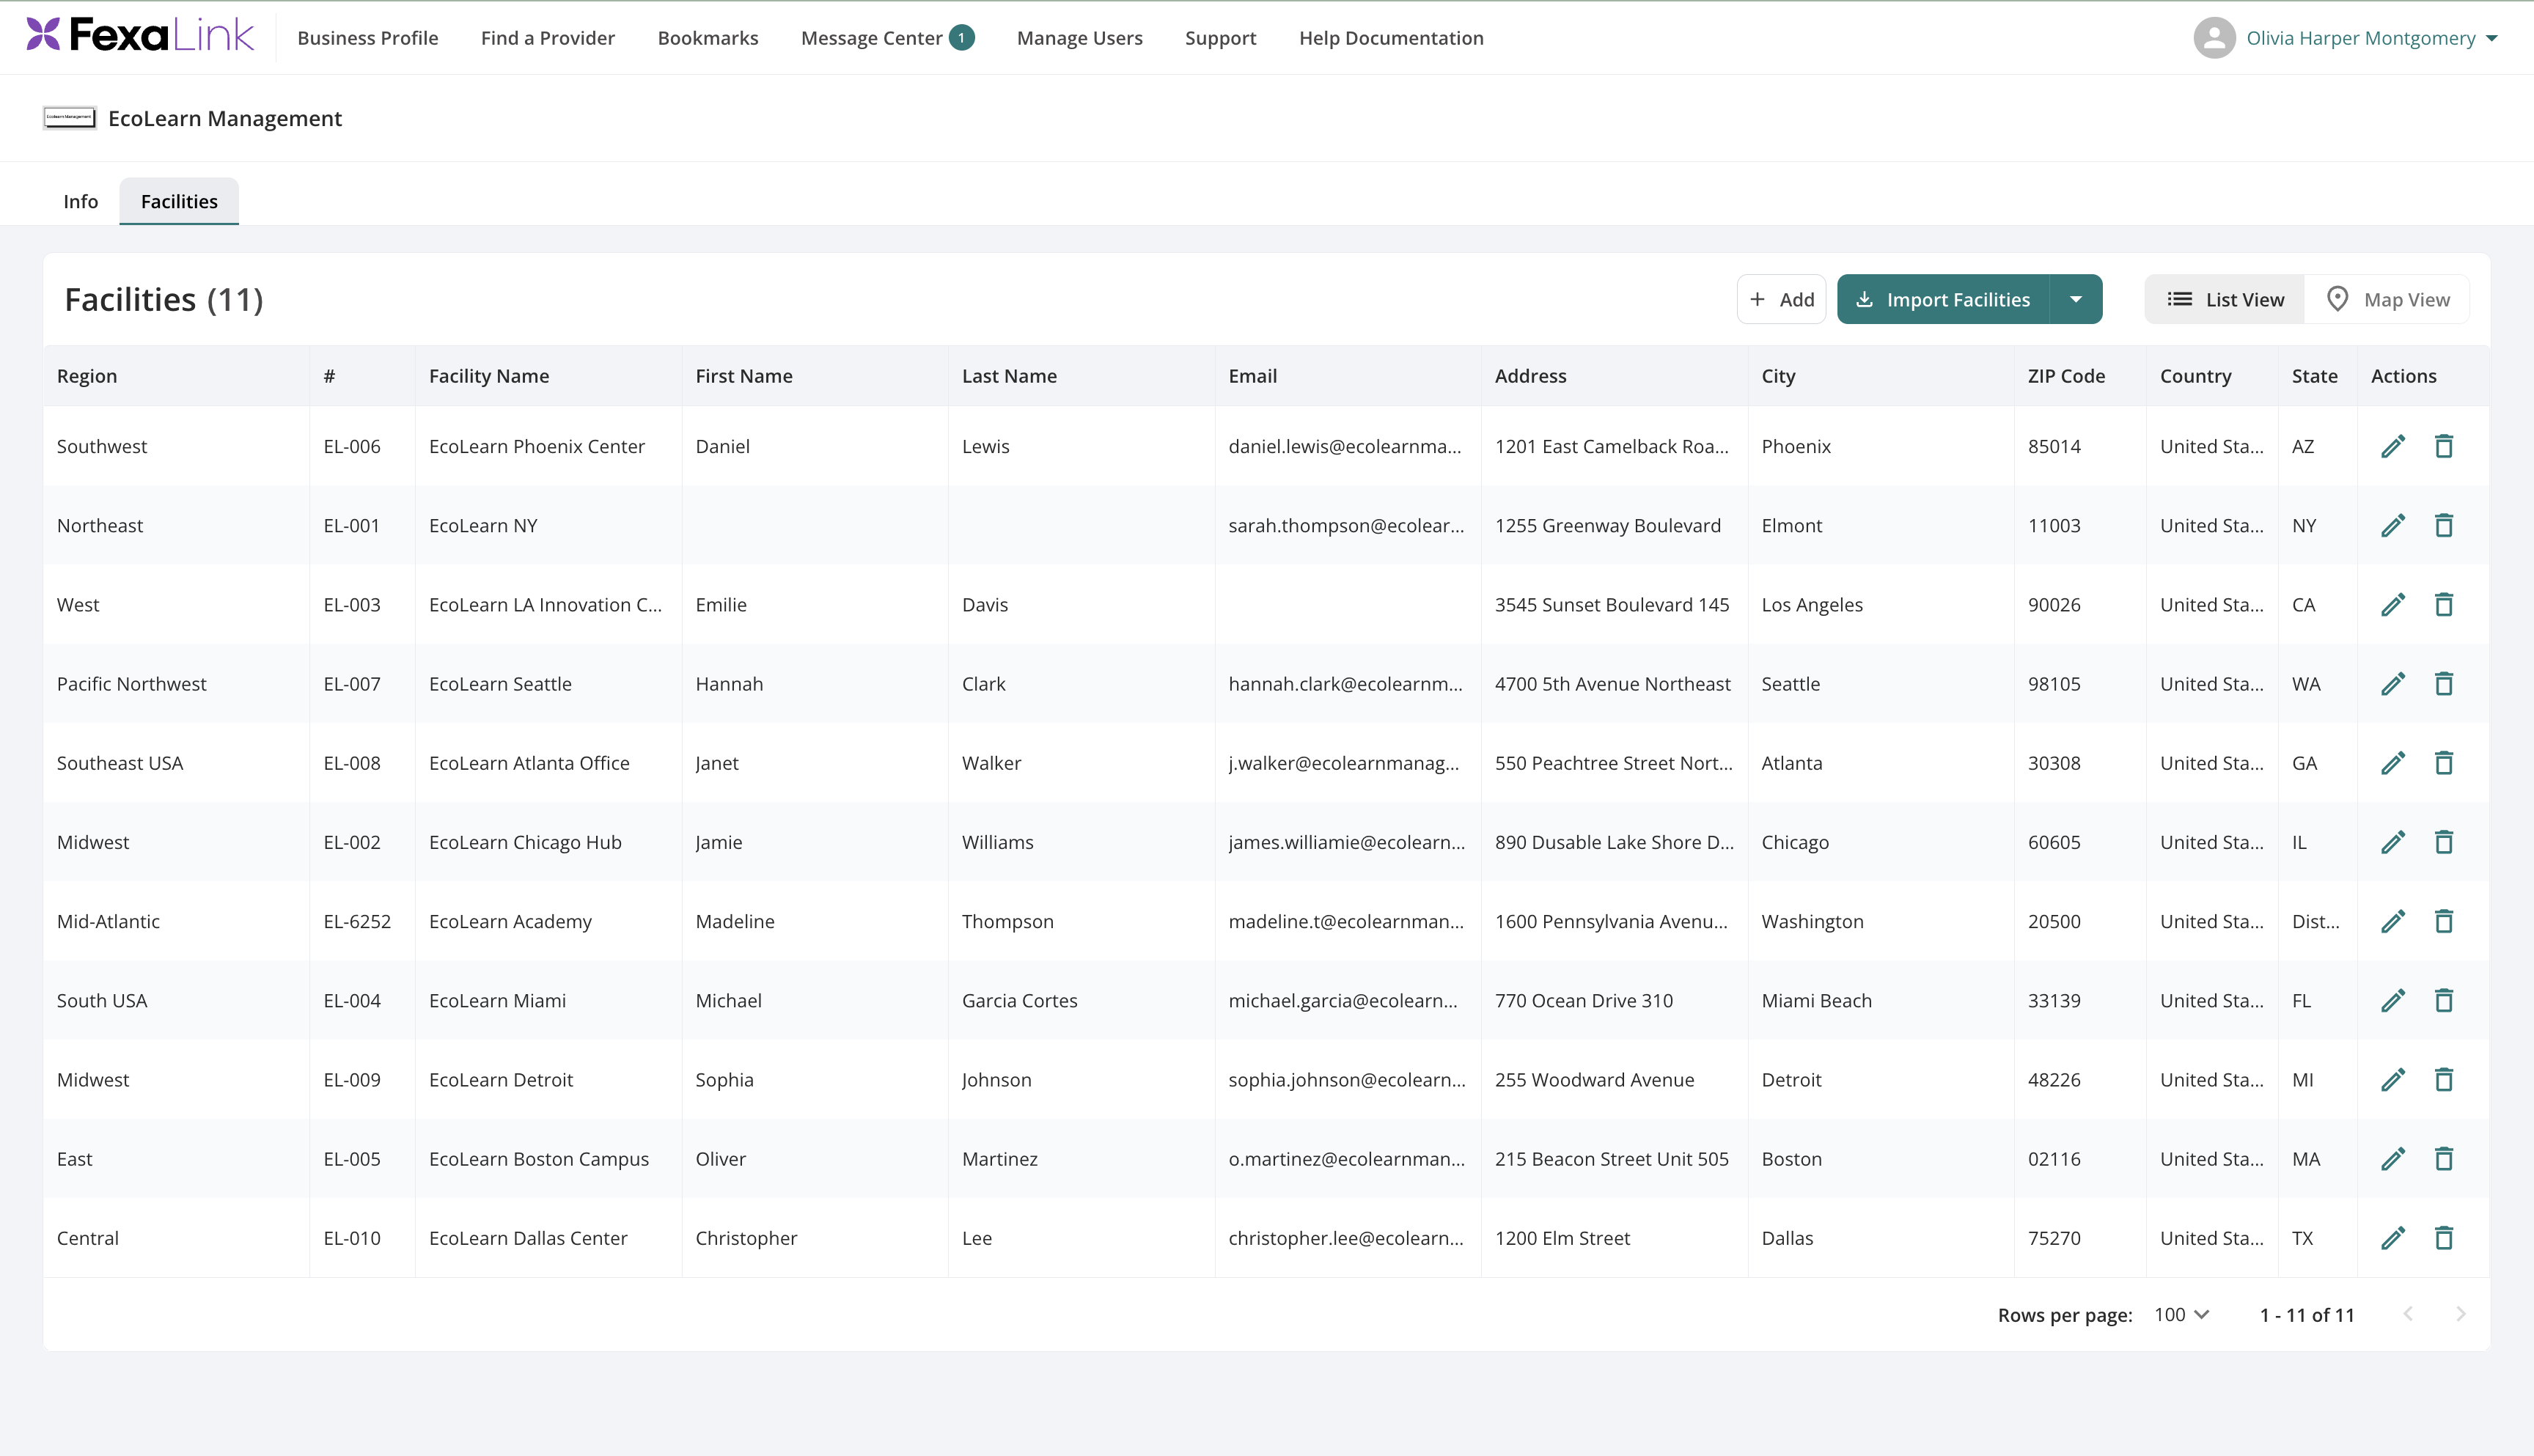Click the Add facility button
The height and width of the screenshot is (1456, 2534).
tap(1781, 299)
